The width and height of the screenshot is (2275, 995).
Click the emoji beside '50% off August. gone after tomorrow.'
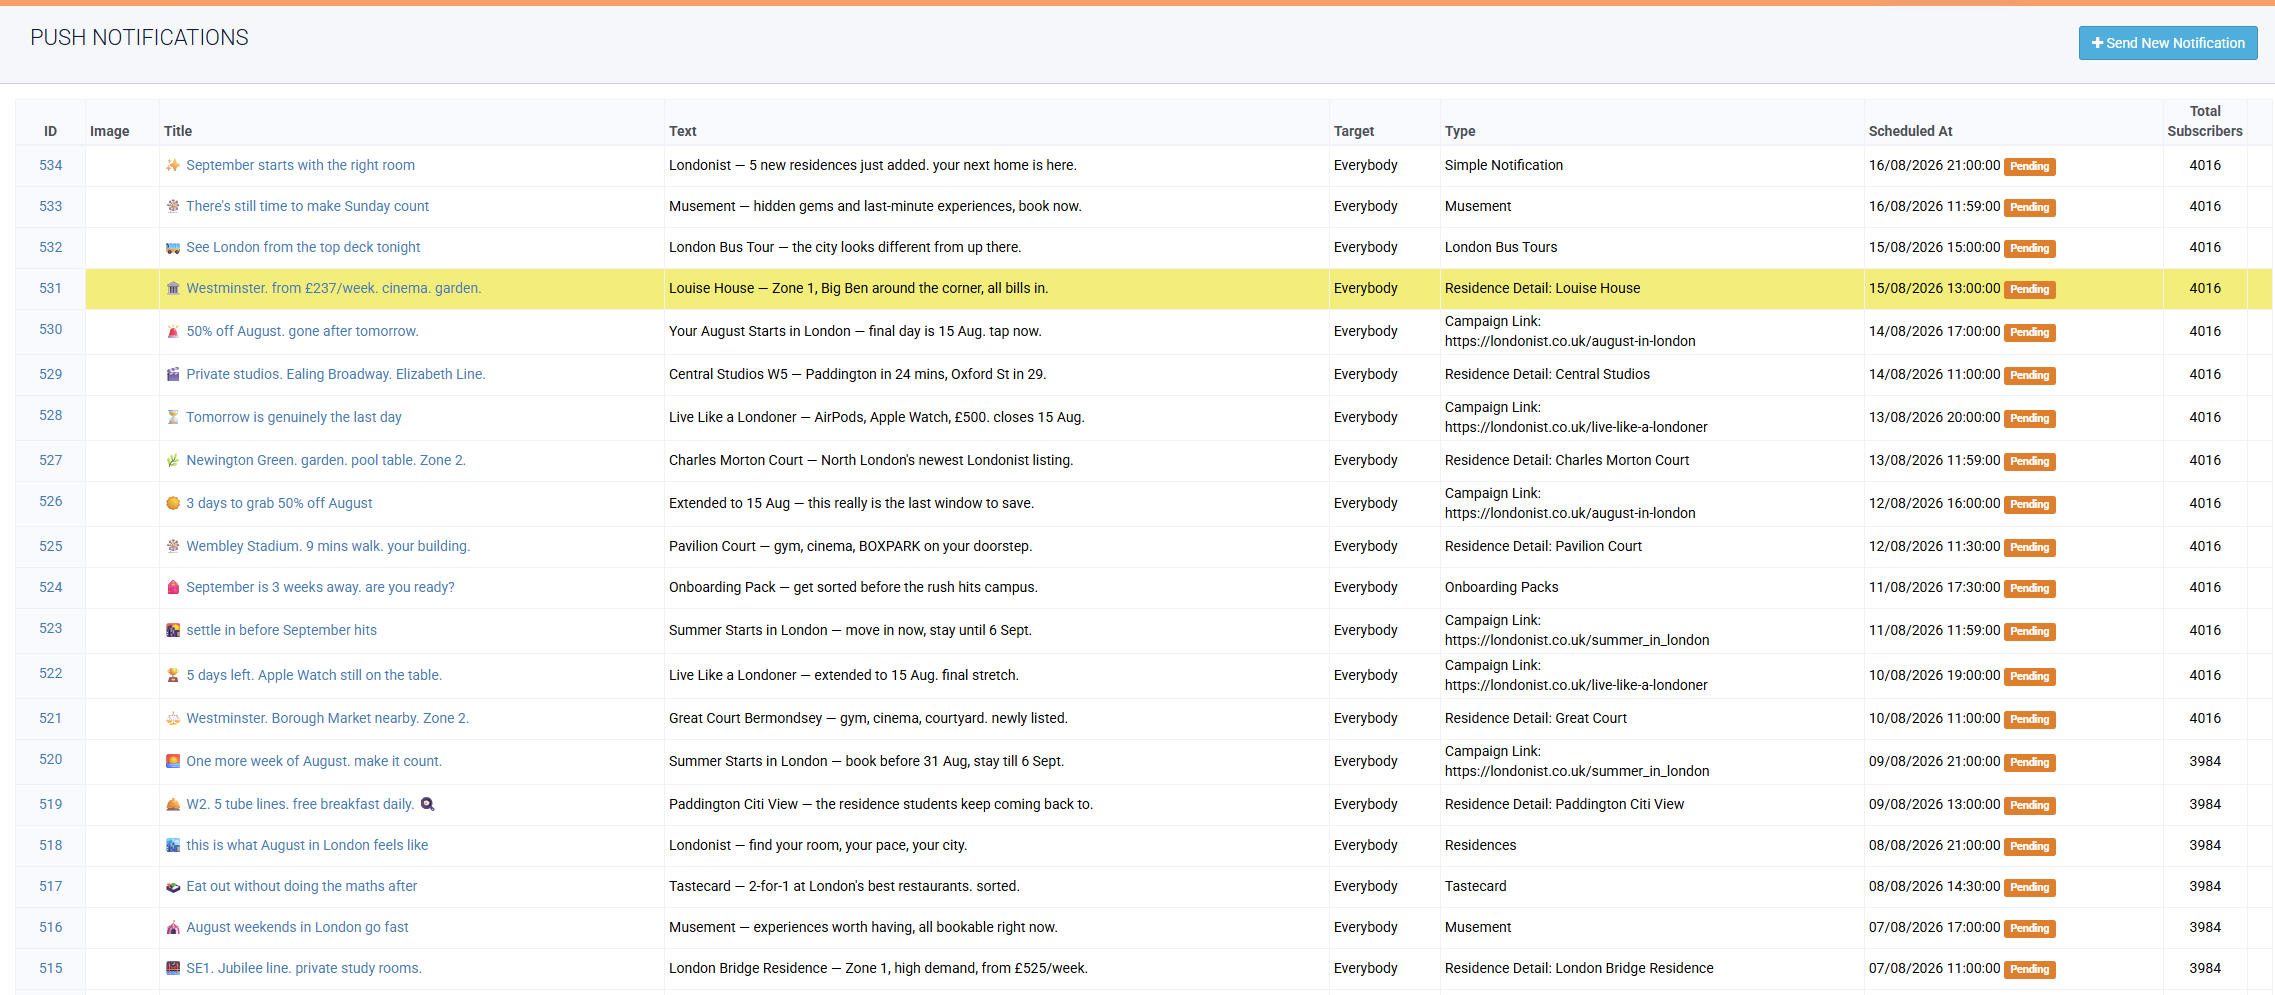173,332
